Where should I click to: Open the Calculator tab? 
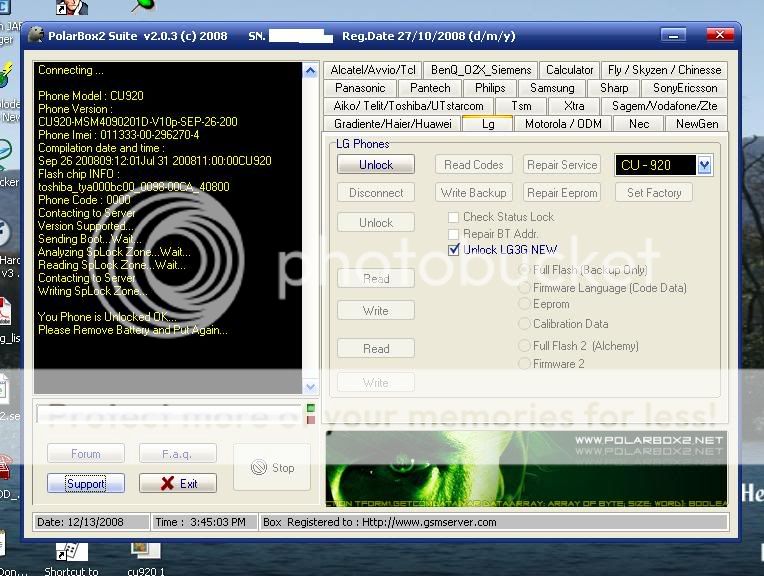point(569,70)
